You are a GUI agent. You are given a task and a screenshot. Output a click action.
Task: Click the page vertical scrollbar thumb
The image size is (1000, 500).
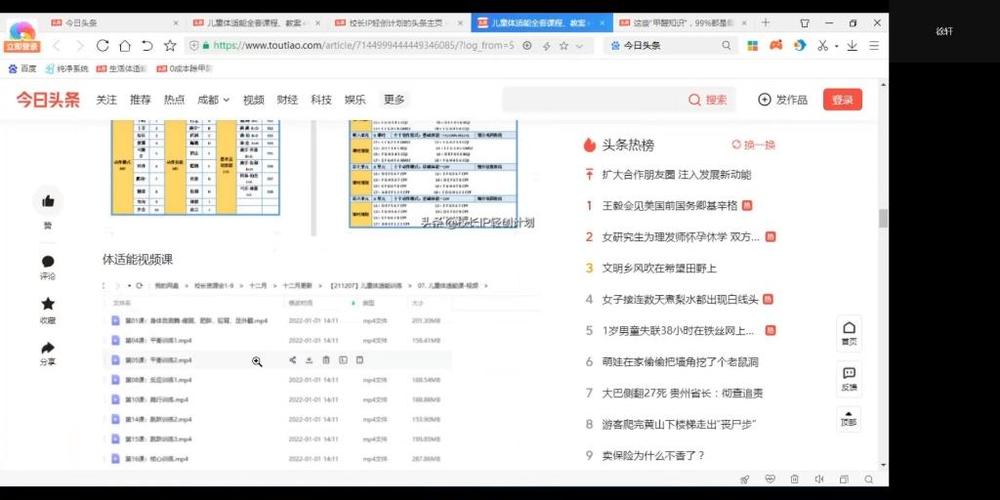pos(883,218)
